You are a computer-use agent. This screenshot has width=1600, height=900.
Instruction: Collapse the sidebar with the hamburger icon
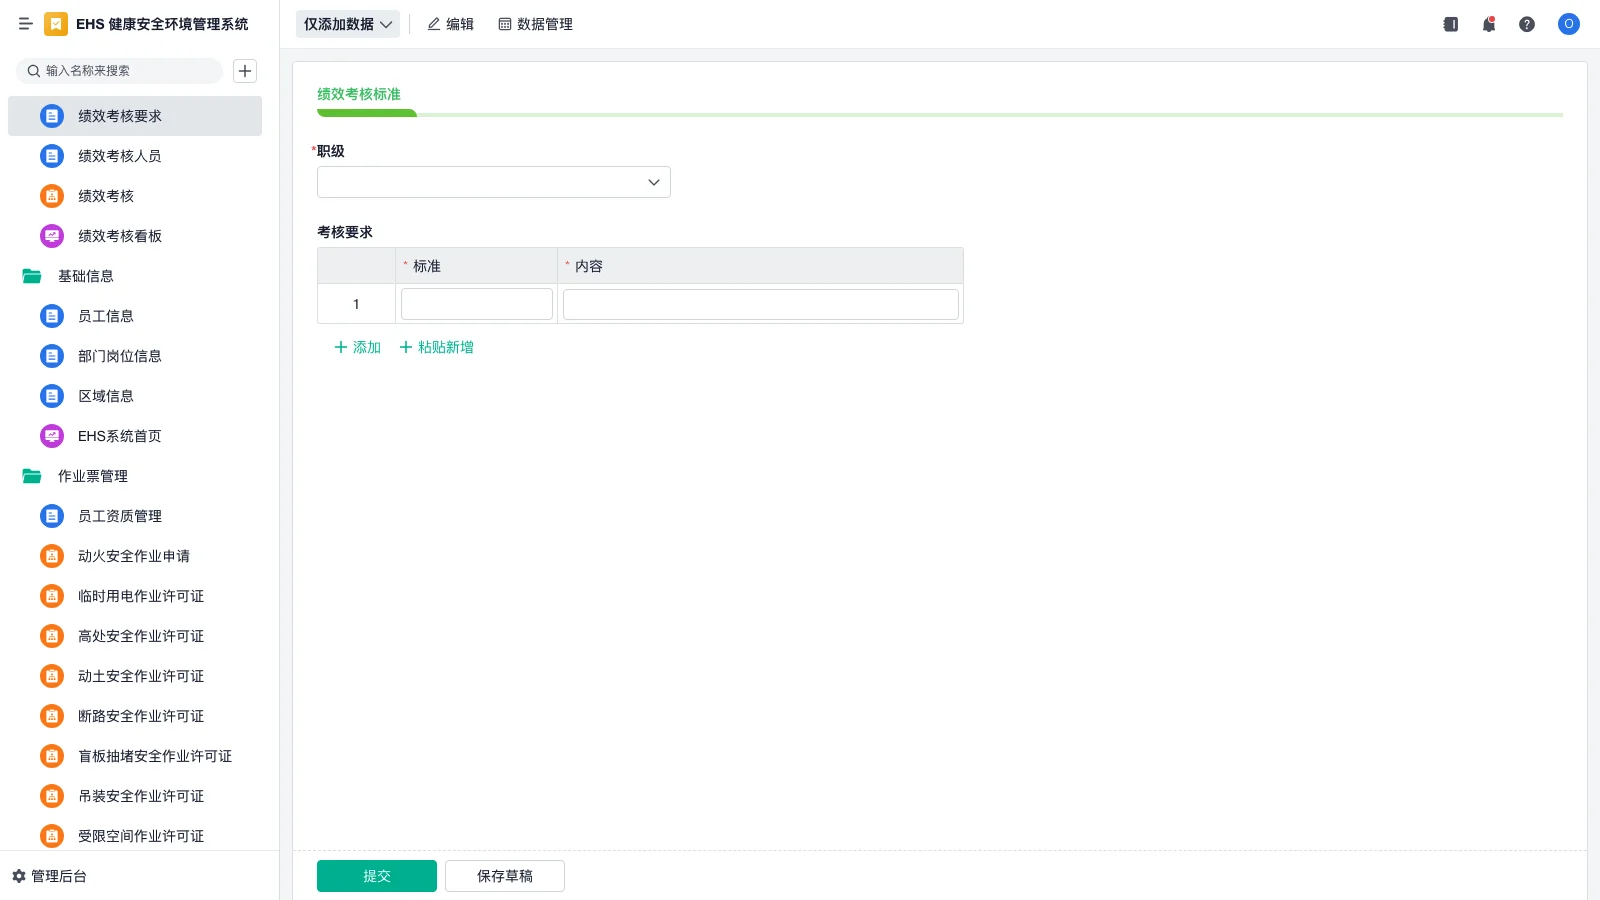click(x=25, y=24)
